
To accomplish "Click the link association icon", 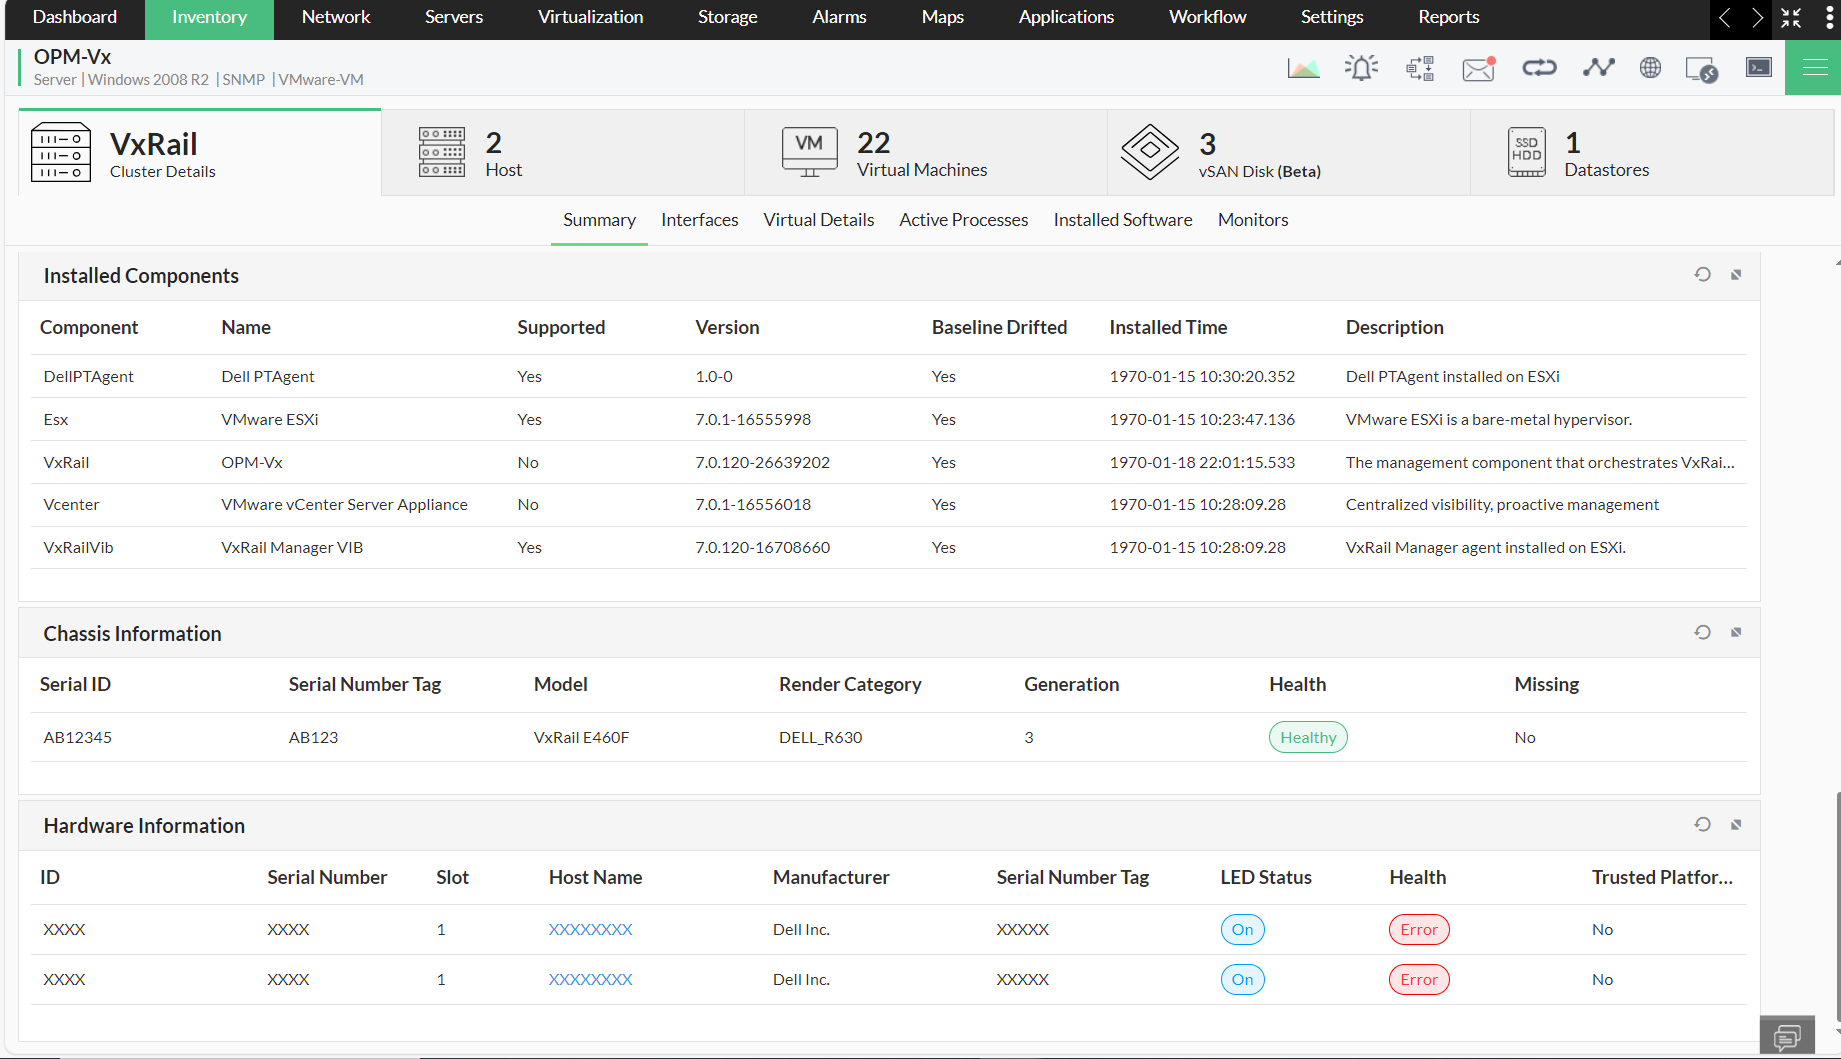I will click(x=1539, y=67).
